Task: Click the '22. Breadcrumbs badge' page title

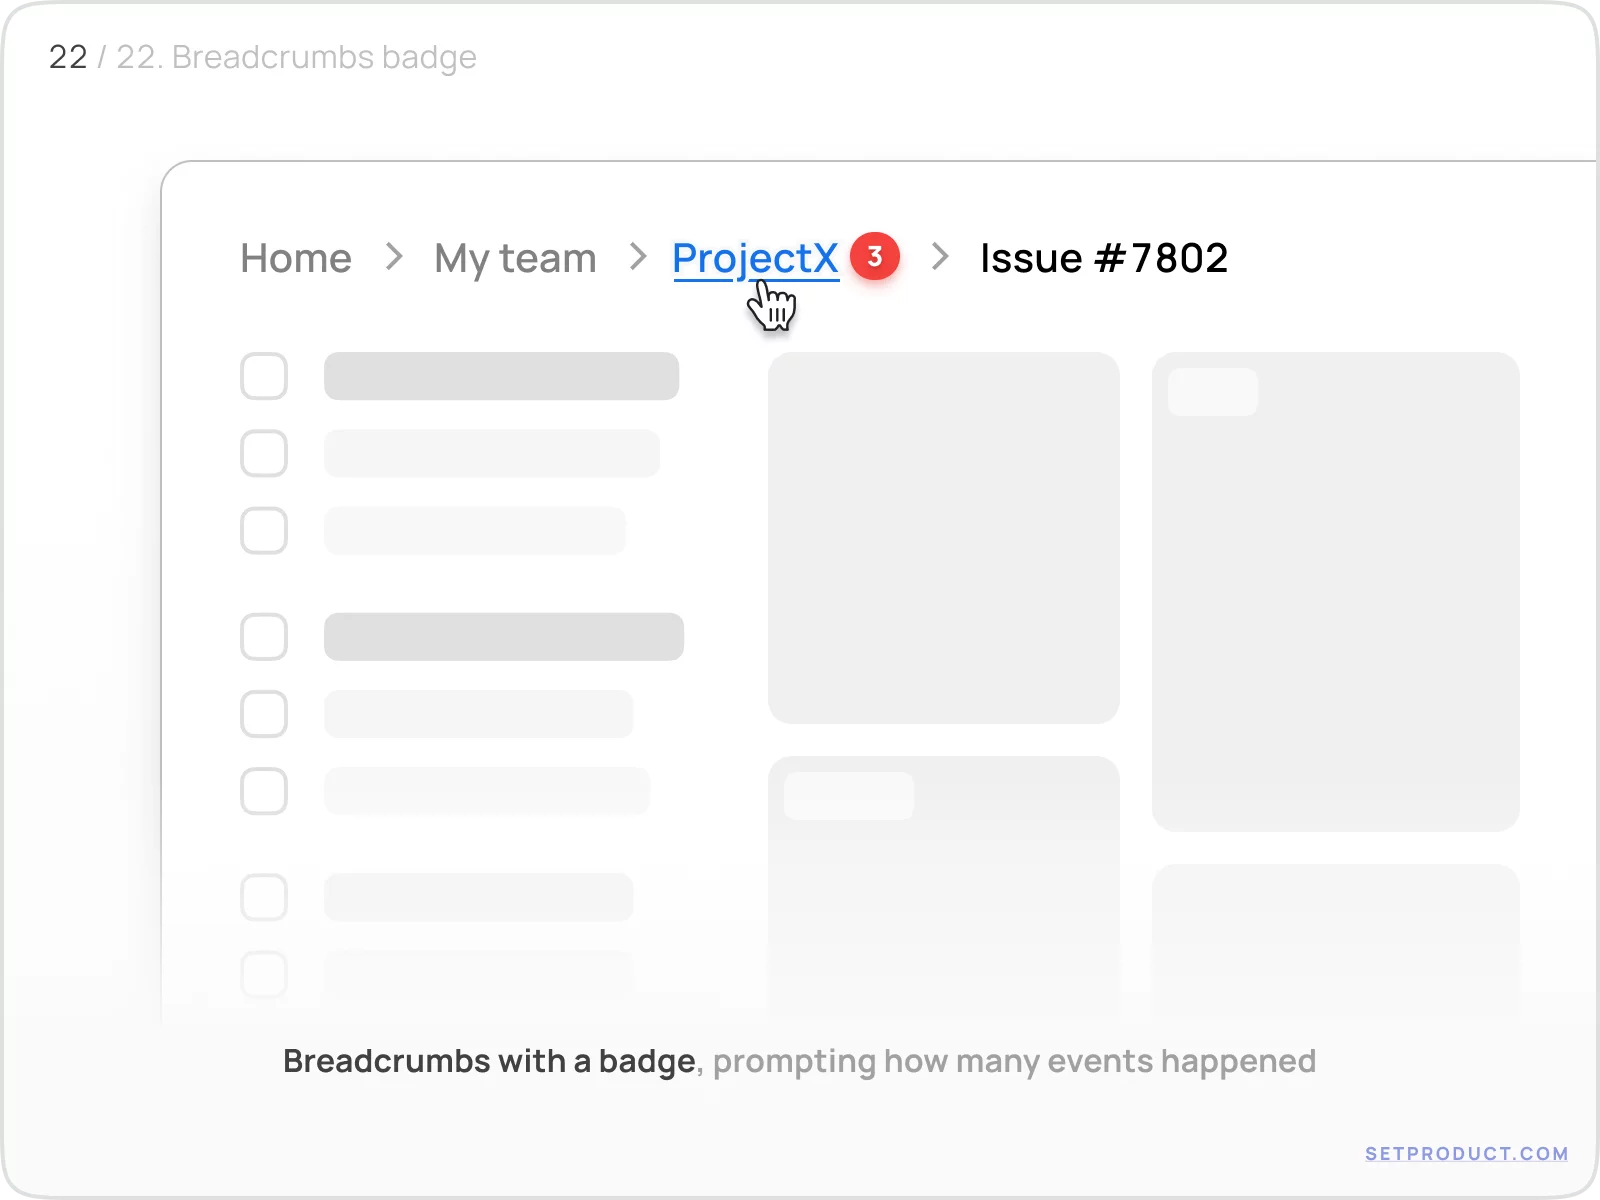Action: (x=296, y=57)
